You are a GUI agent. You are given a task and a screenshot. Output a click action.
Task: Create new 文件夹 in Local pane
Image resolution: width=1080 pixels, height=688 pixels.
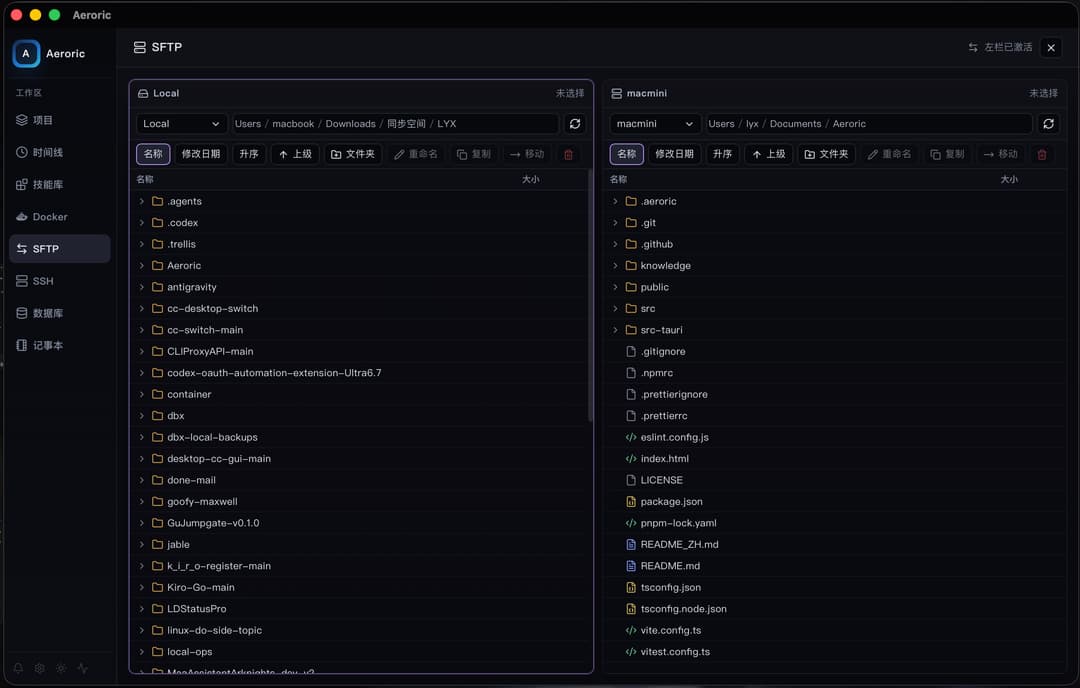[x=353, y=154]
